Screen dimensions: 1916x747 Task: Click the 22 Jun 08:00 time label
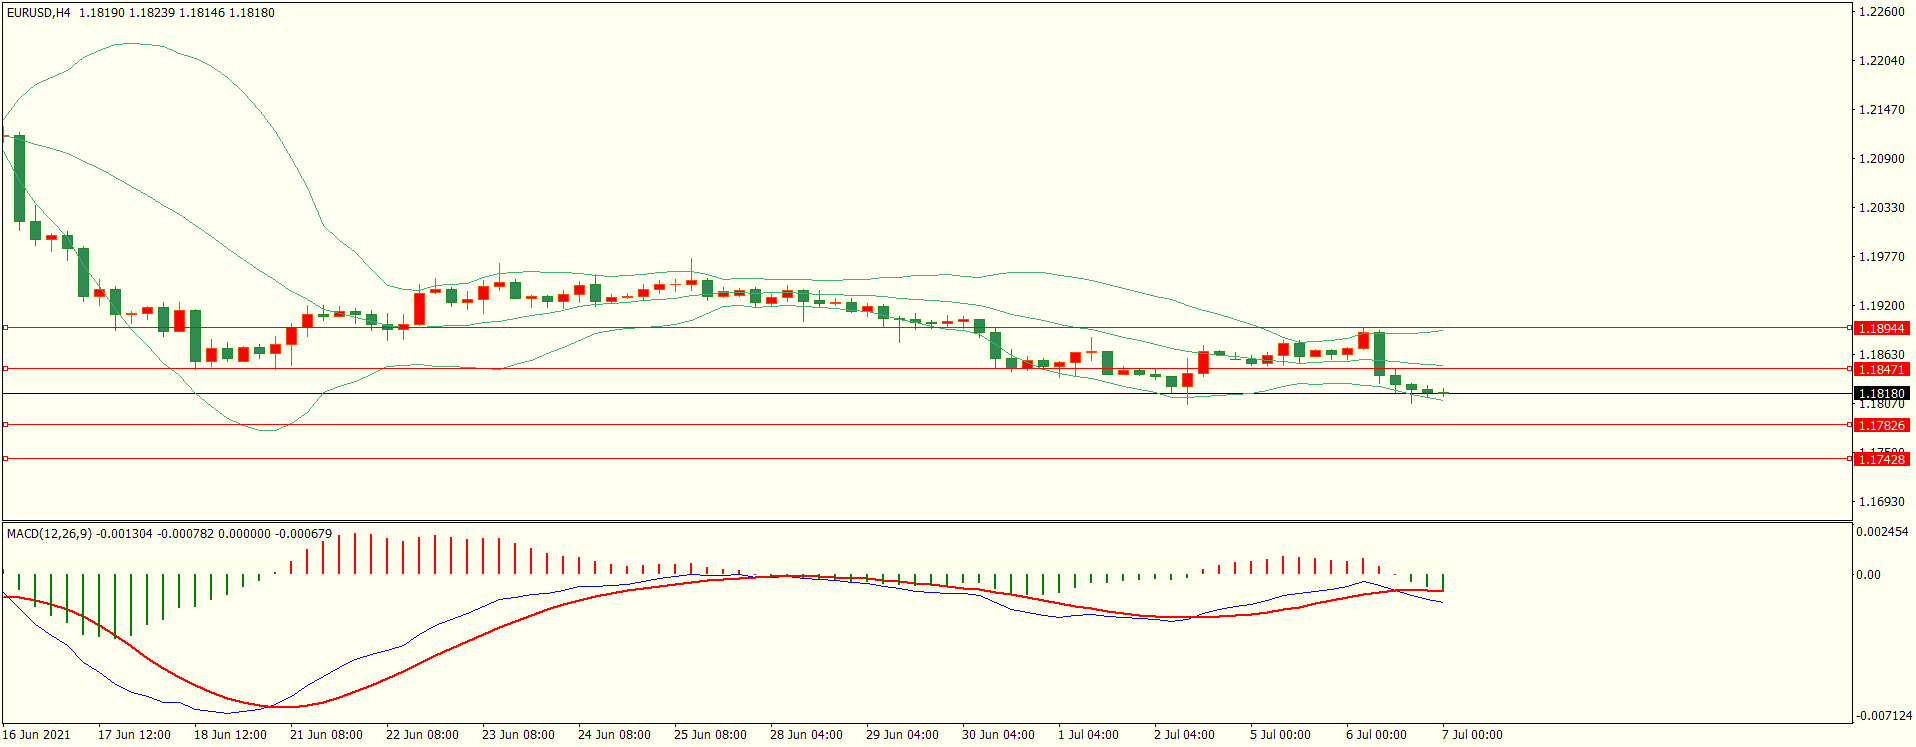click(422, 735)
